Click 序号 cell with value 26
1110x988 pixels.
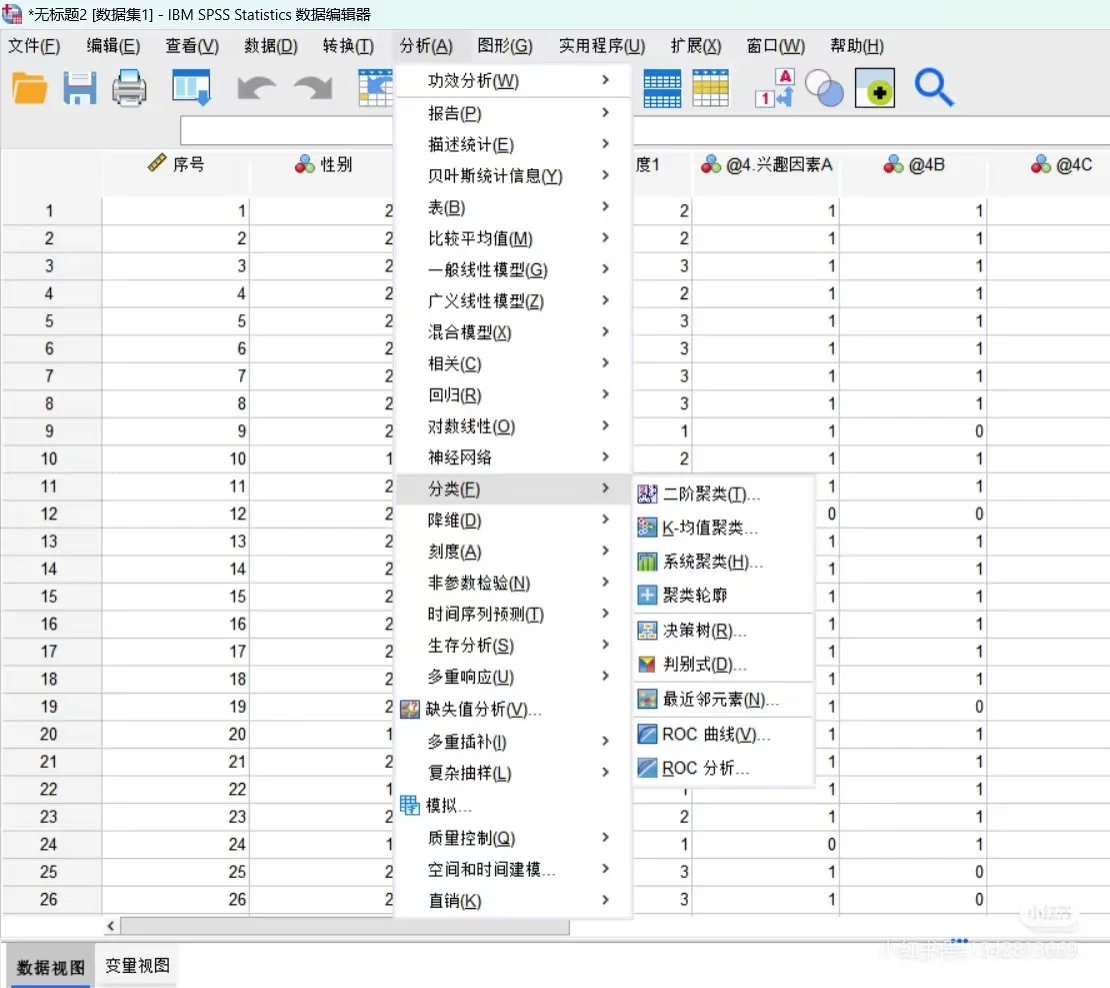[x=176, y=900]
